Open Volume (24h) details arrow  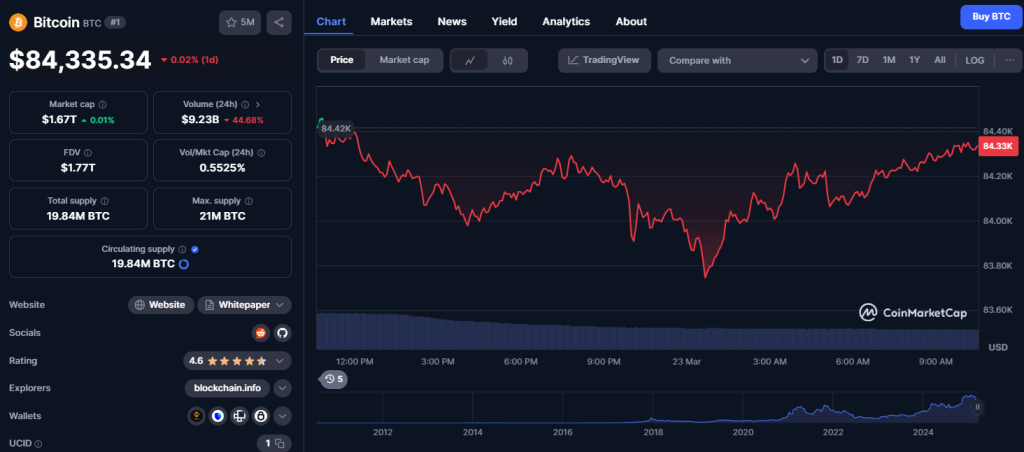tap(258, 105)
